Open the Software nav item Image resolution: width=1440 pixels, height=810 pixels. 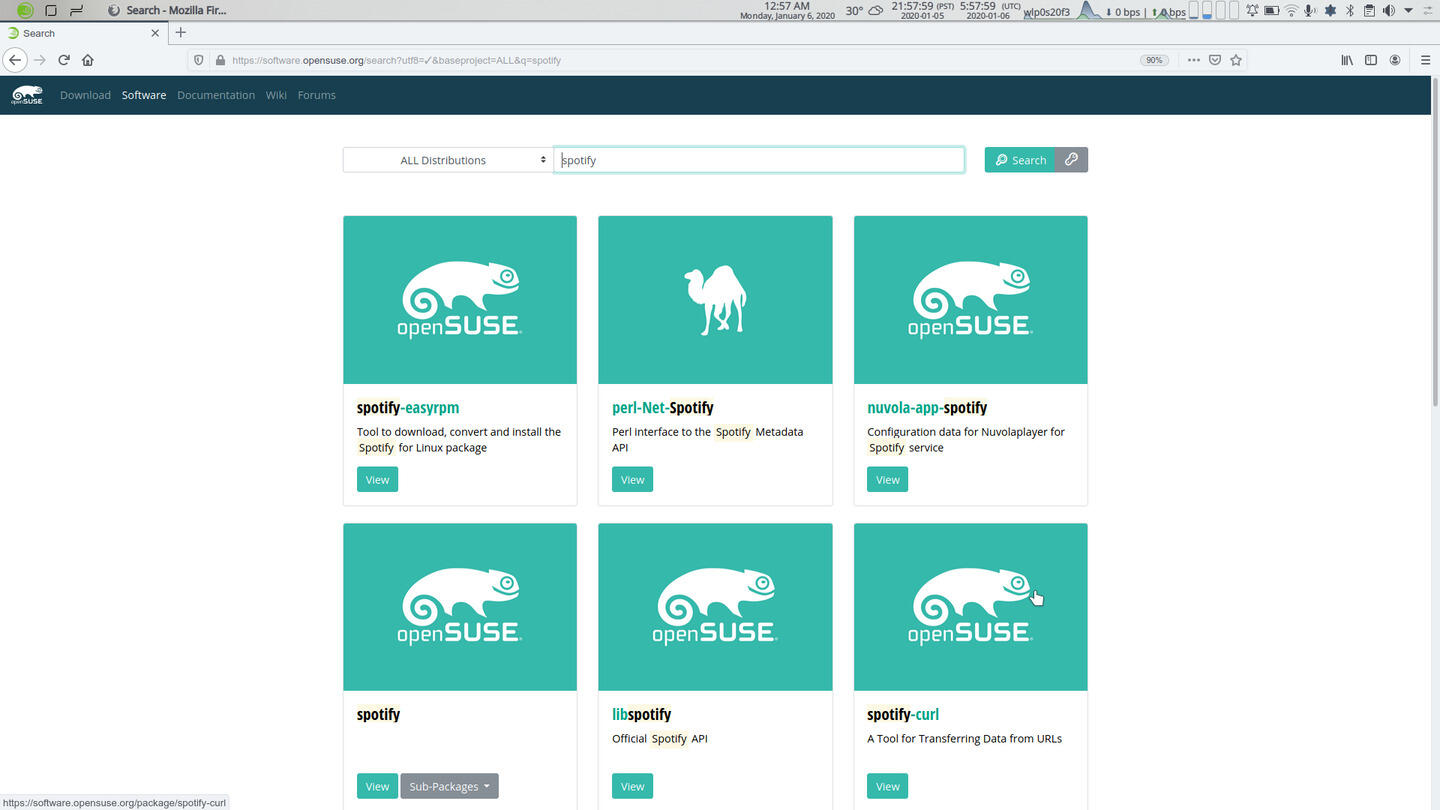click(144, 95)
